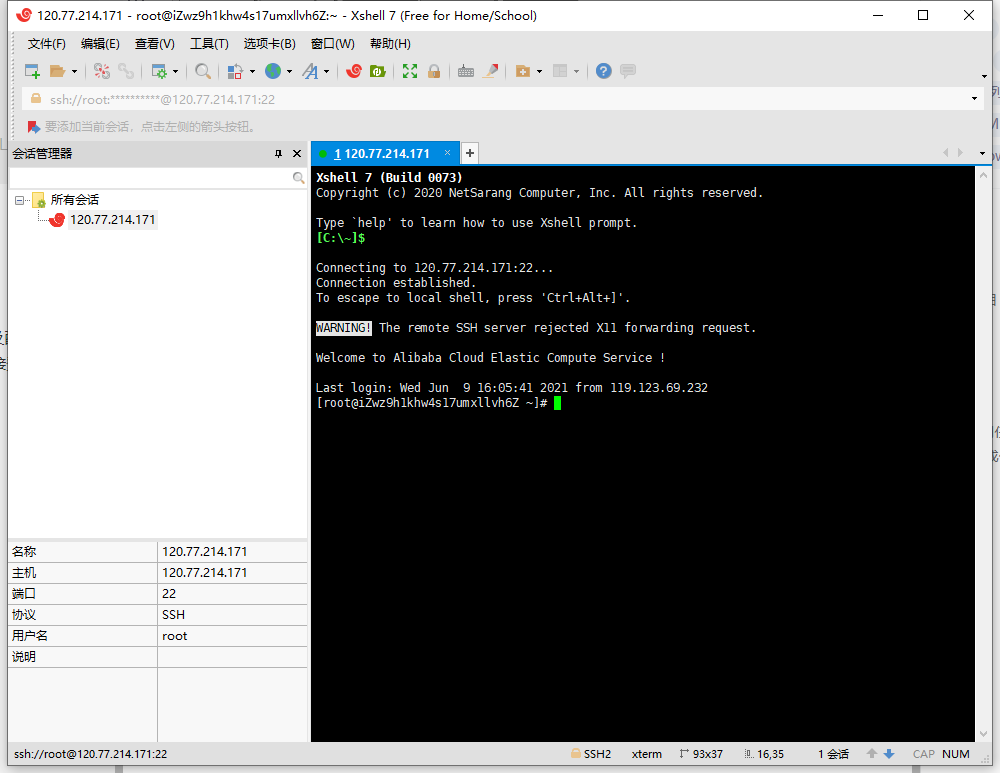The height and width of the screenshot is (773, 1000).
Task: Click the 端口 value 22 cell
Action: click(x=232, y=594)
